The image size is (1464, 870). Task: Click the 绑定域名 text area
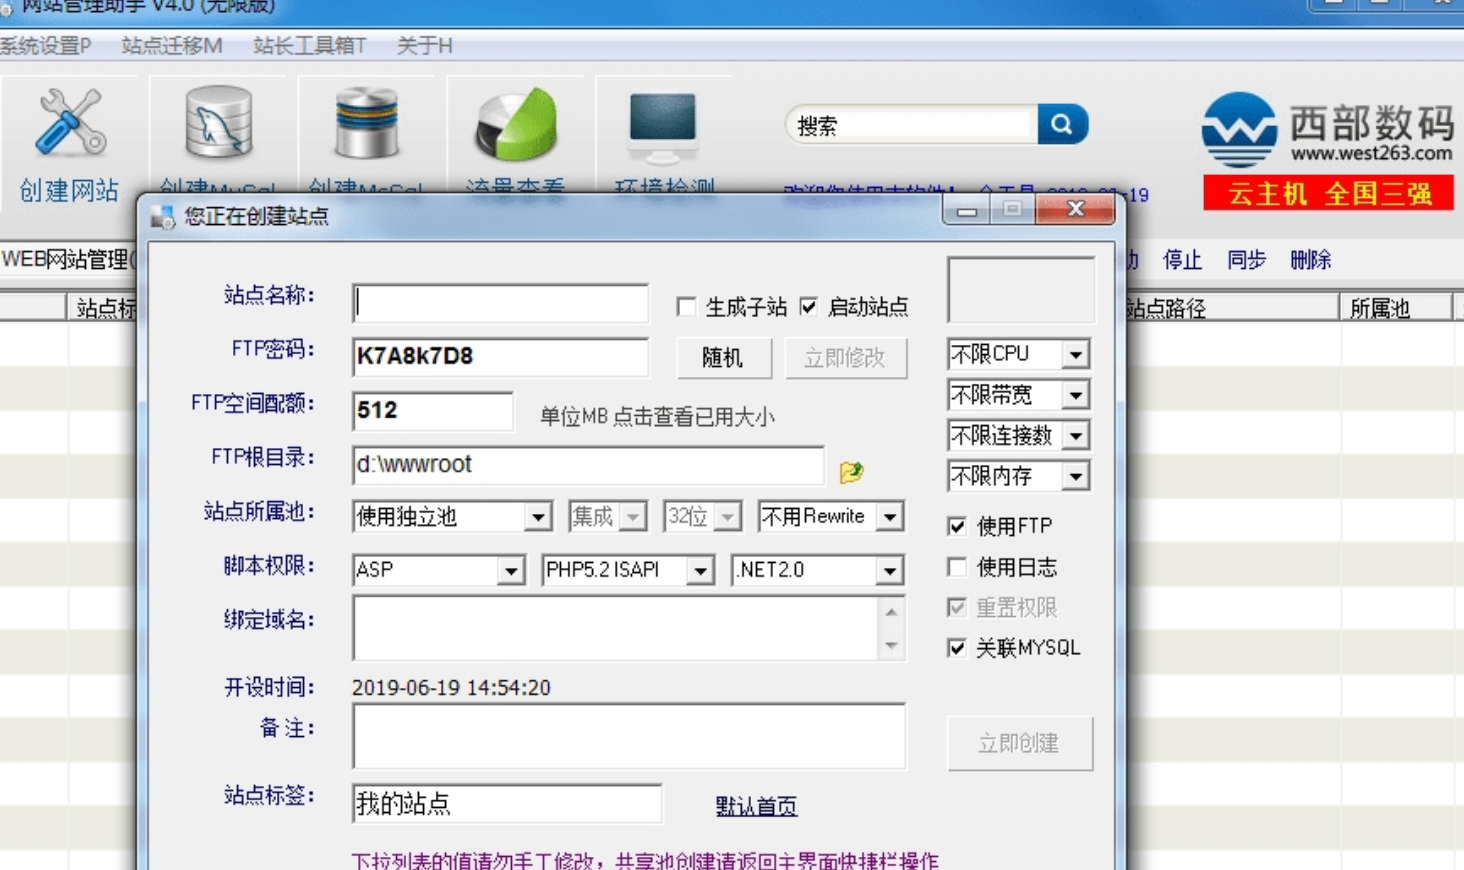[616, 628]
